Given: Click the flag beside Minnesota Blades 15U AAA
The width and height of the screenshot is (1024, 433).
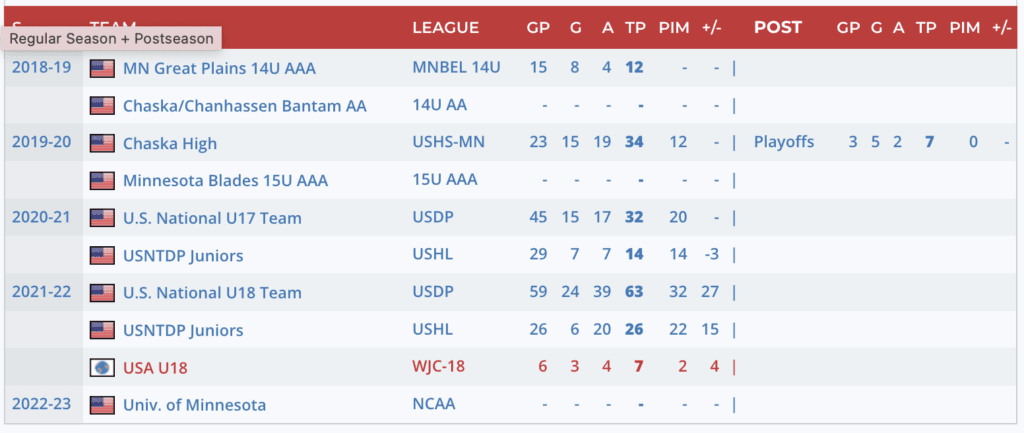Looking at the screenshot, I should tap(102, 181).
